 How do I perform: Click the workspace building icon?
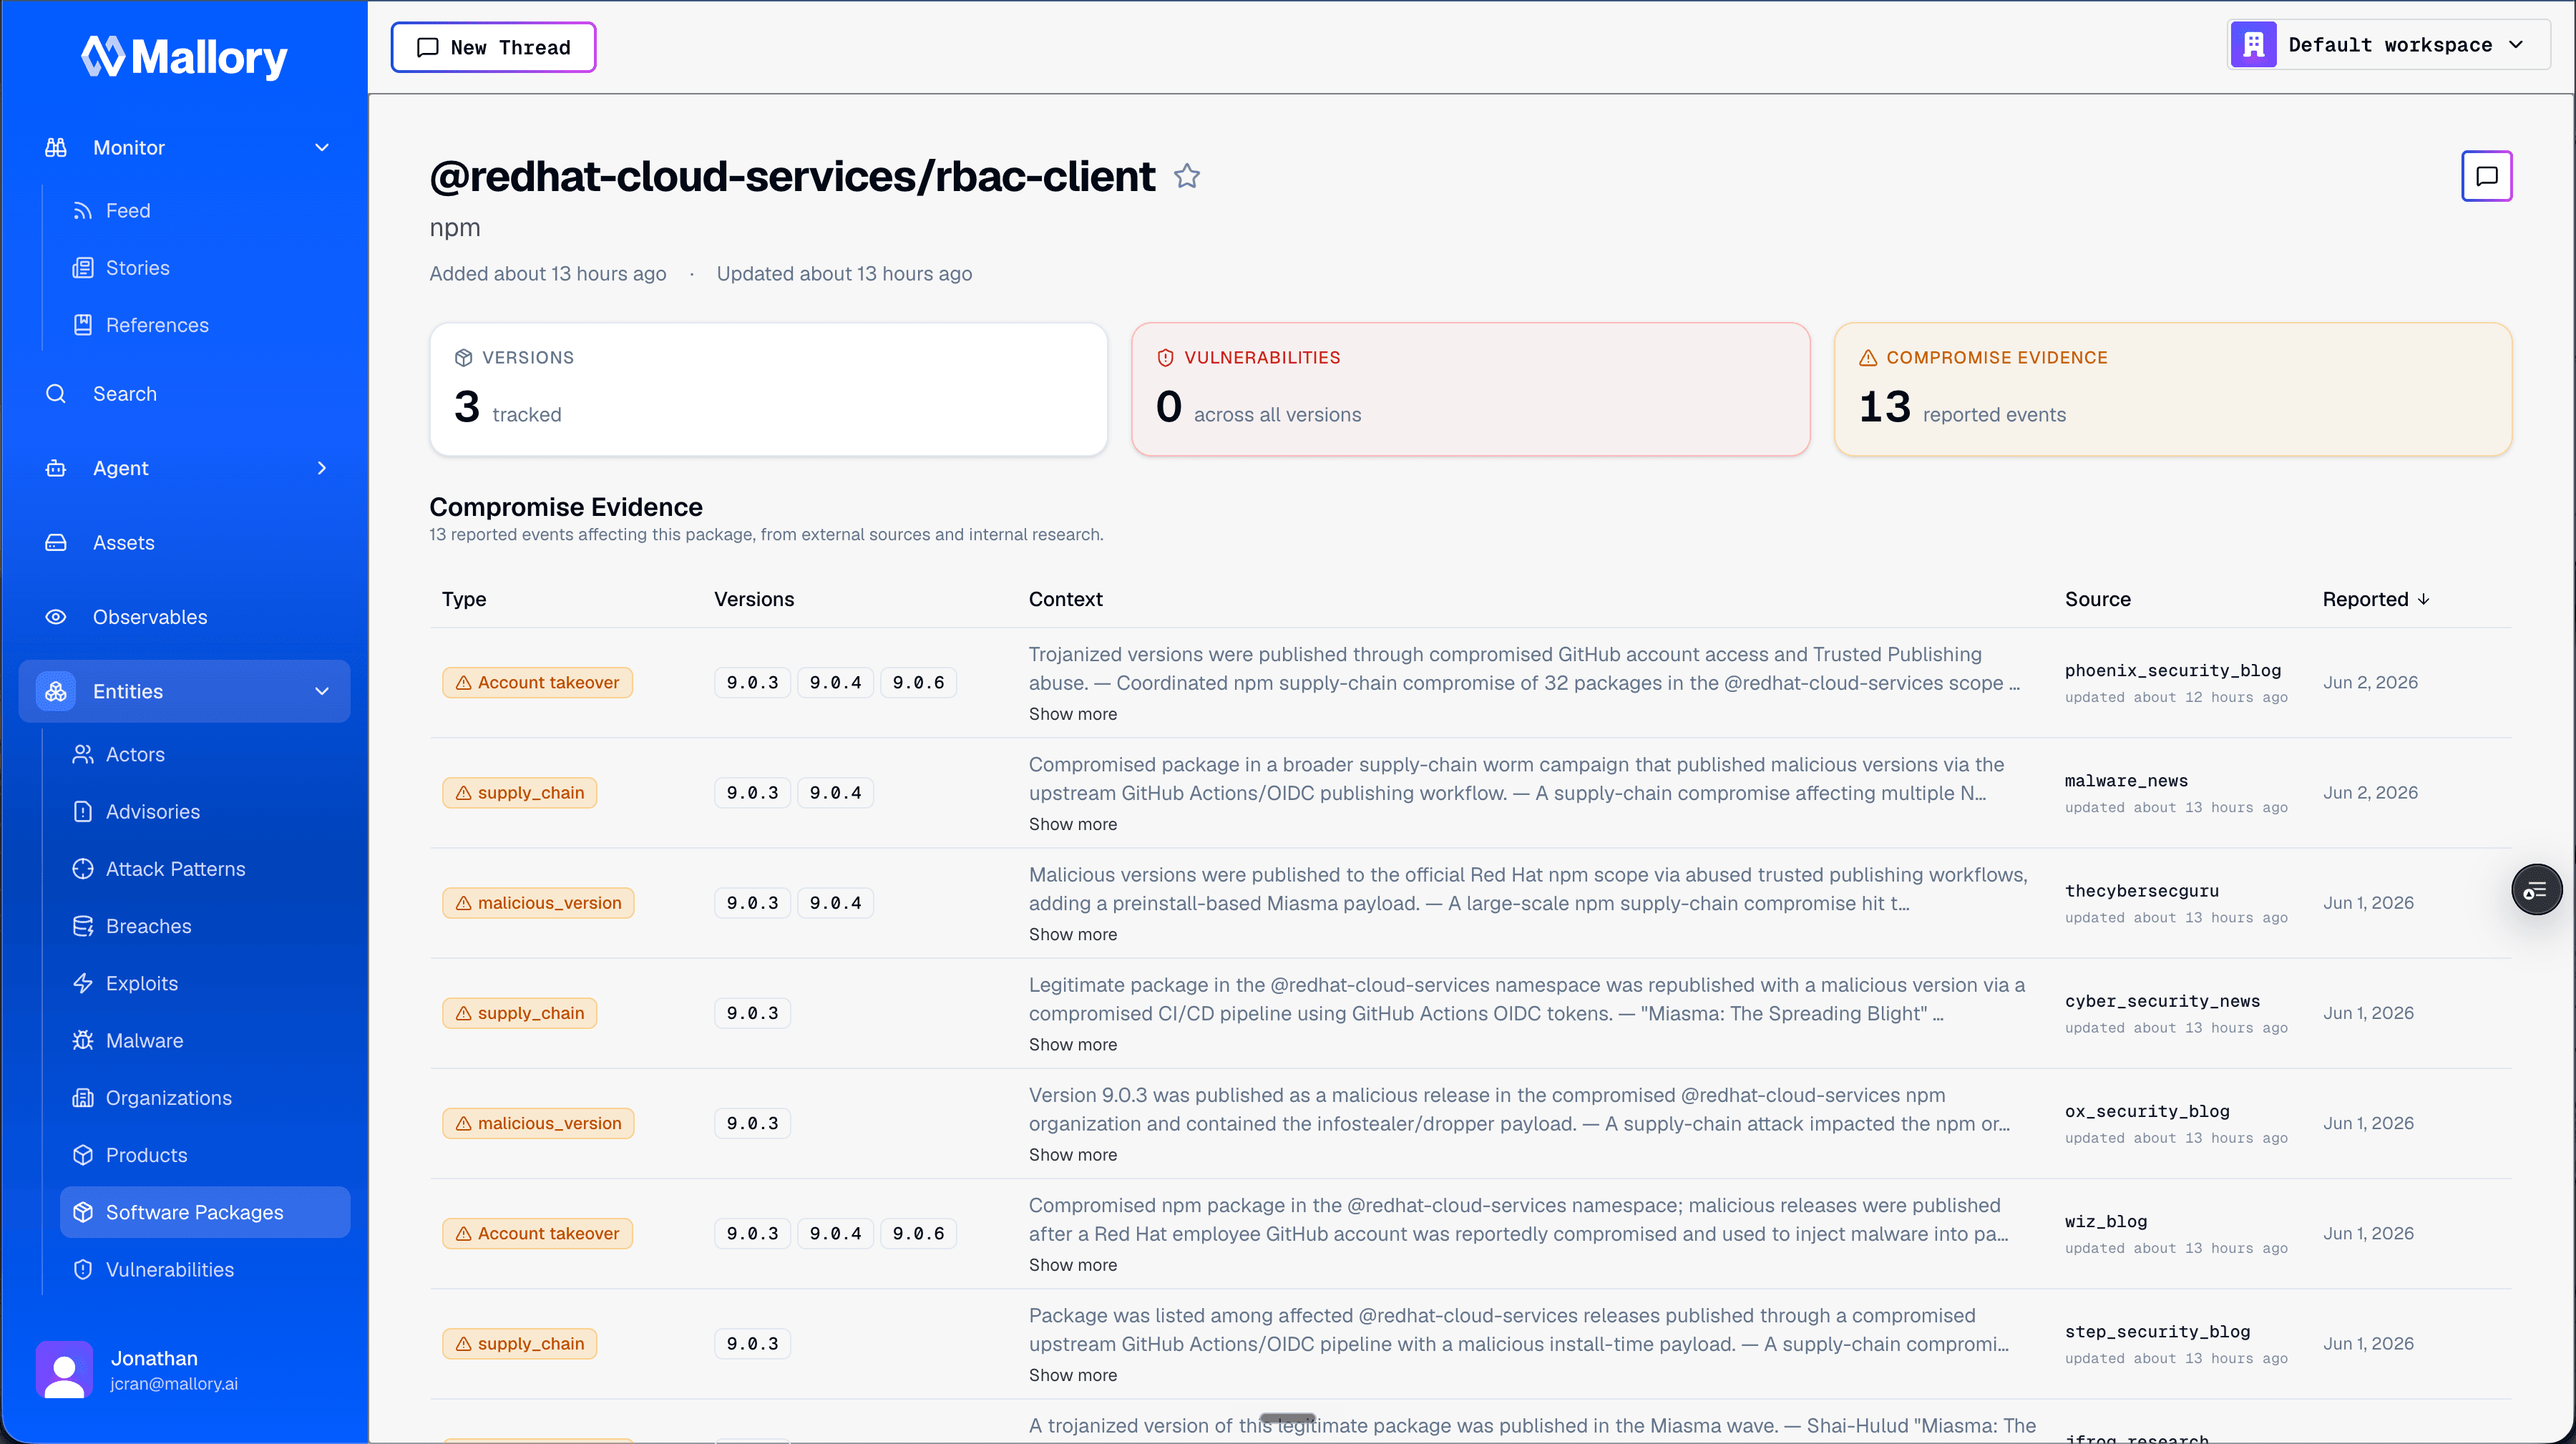2254,45
